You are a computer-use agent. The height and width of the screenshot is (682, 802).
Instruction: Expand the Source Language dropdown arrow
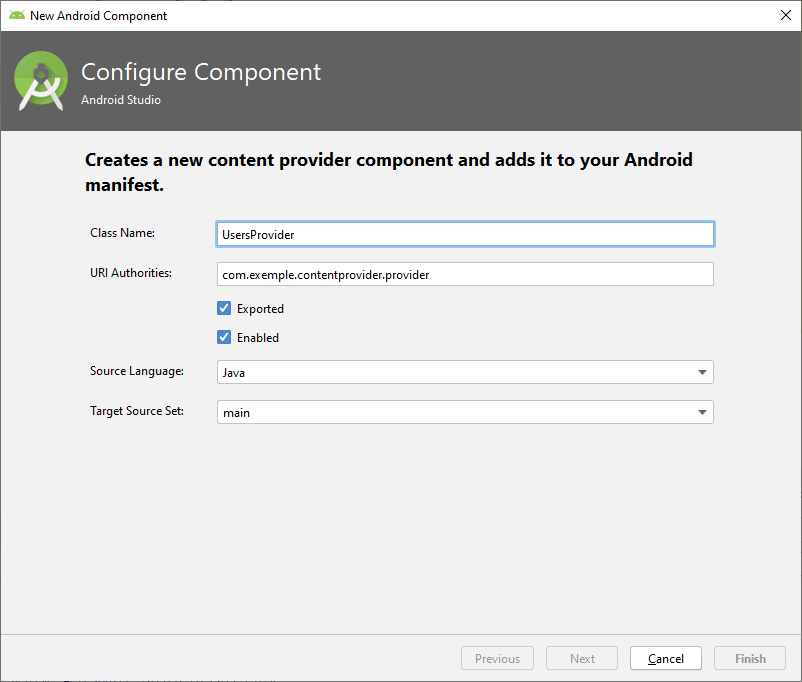pos(701,373)
